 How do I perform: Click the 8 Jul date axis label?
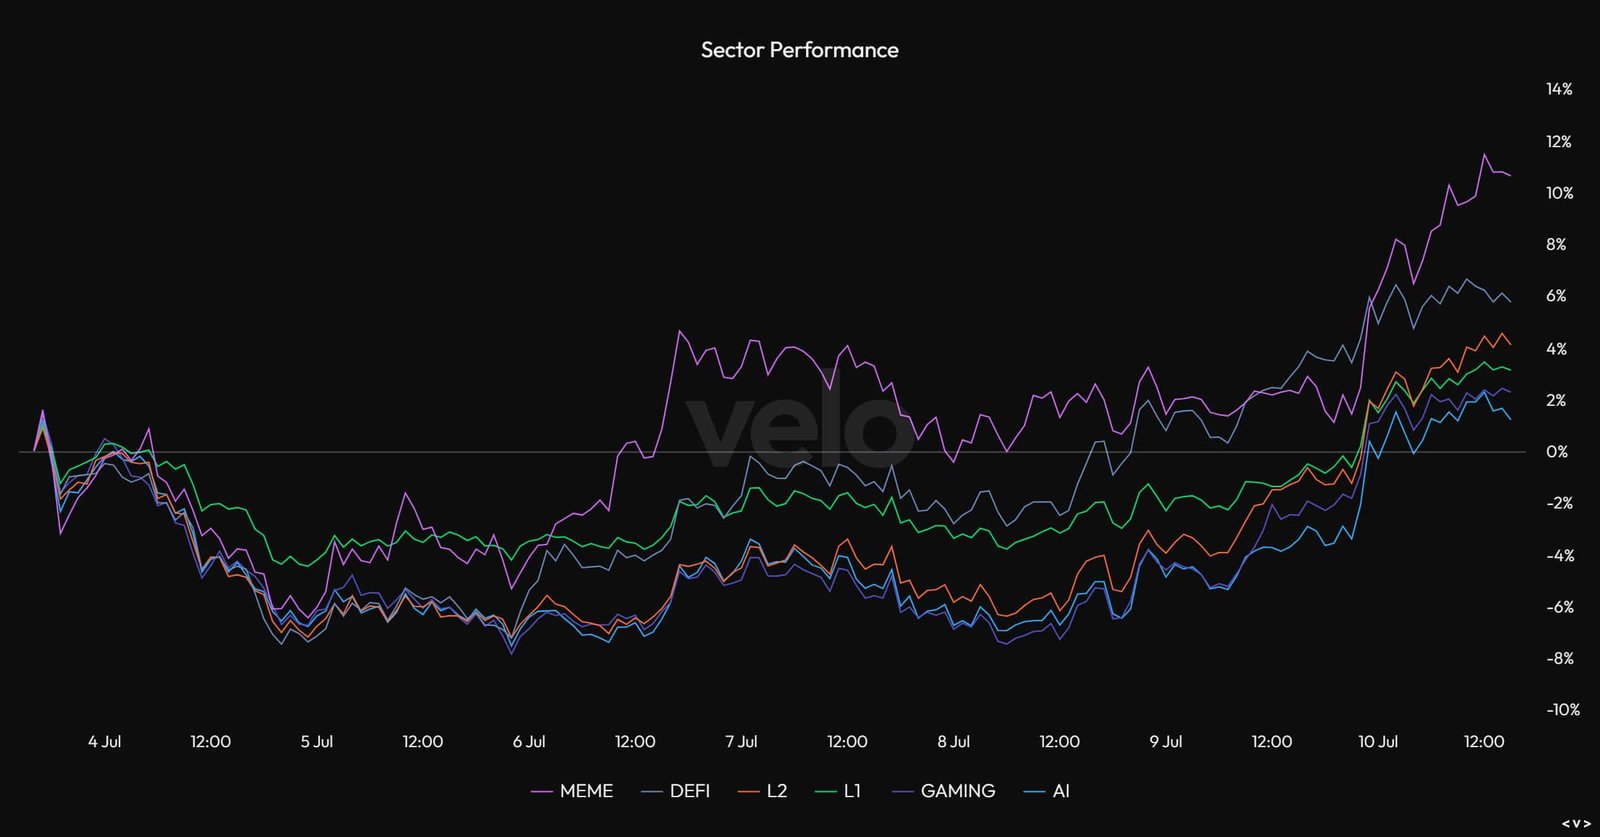[953, 742]
